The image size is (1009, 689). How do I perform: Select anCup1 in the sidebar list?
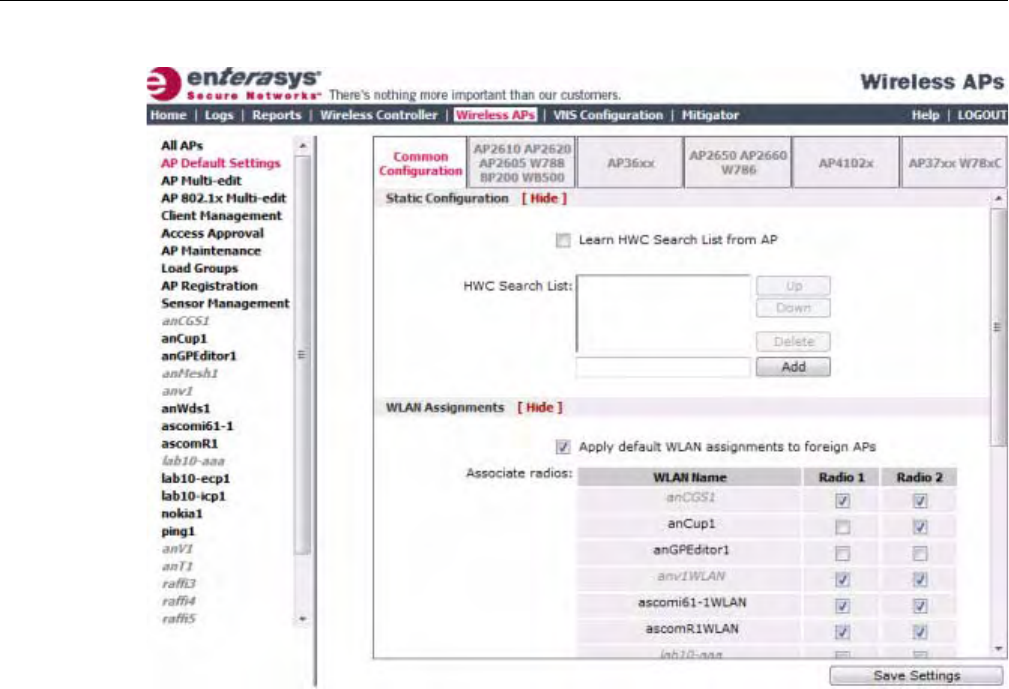click(184, 338)
